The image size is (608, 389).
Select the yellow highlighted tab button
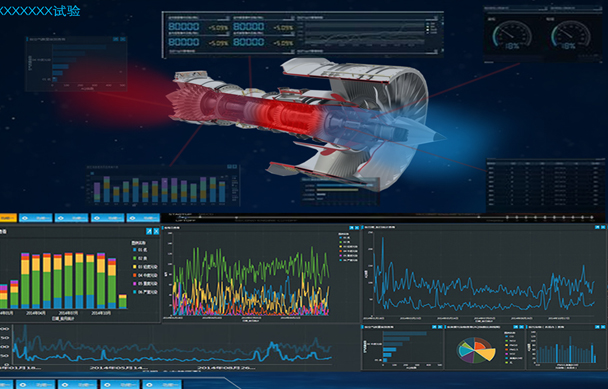[8, 218]
